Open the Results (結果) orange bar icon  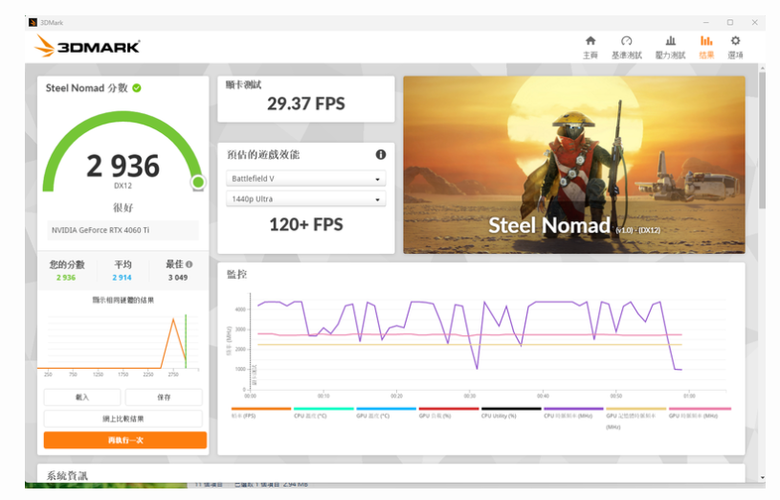(x=706, y=41)
